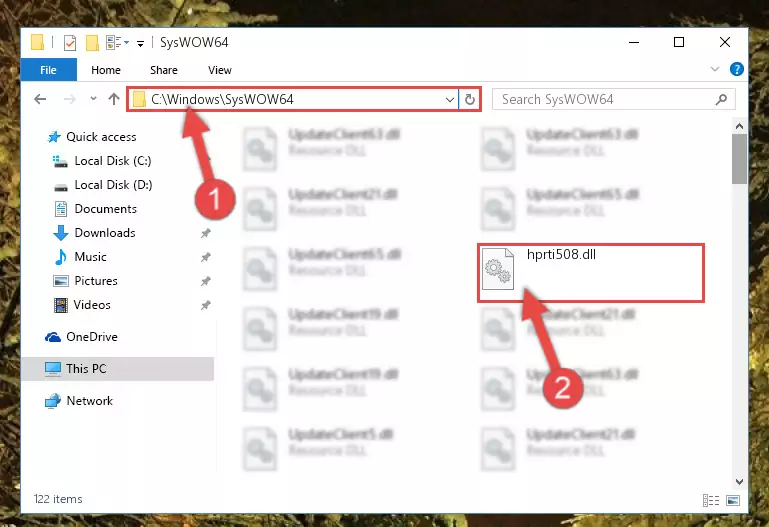Open the address bar history dropdown
Viewport: 769px width, 527px height.
(449, 100)
